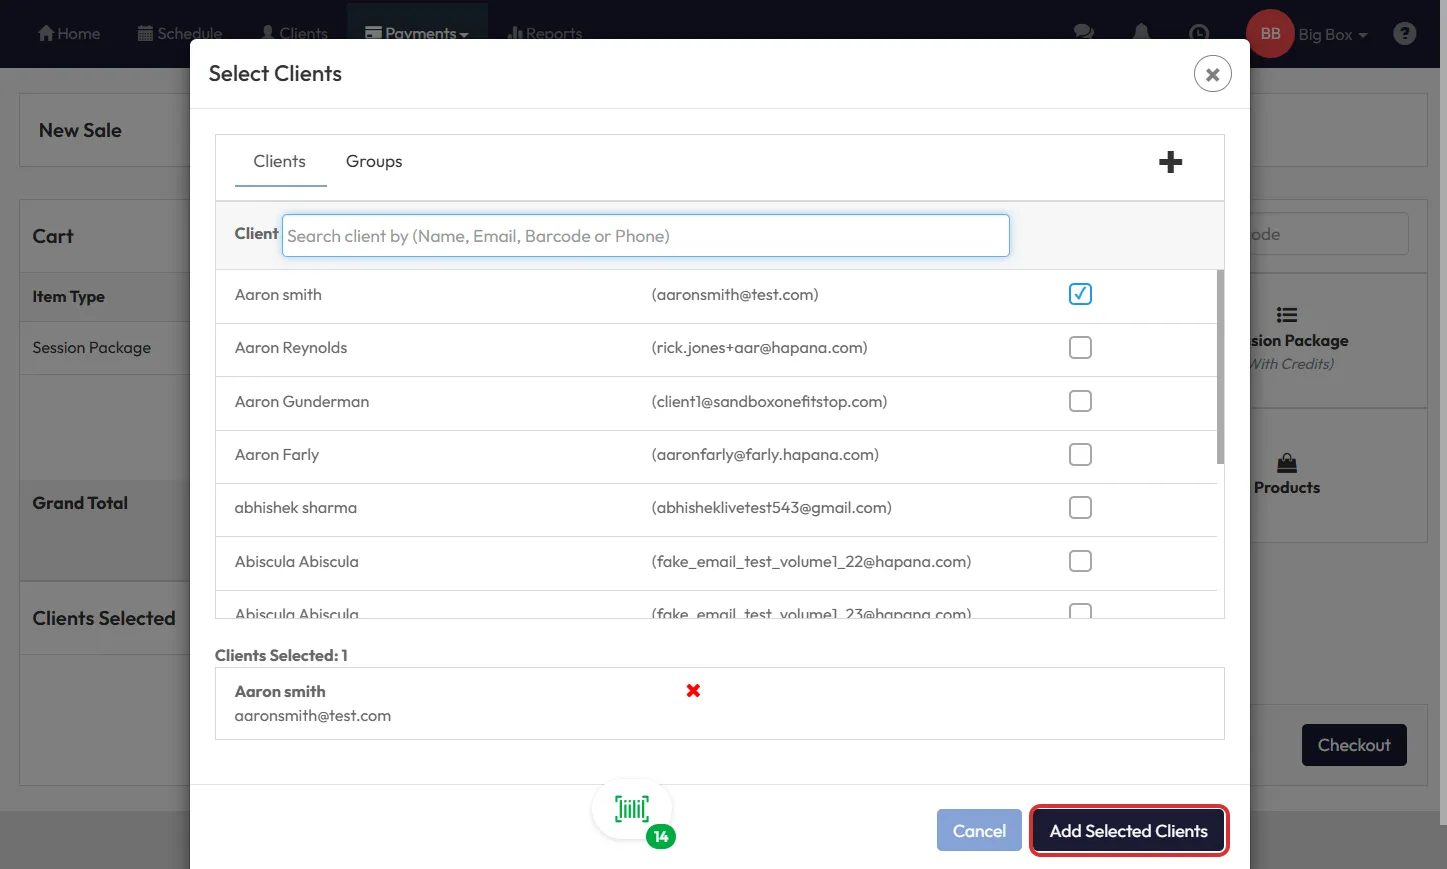The width and height of the screenshot is (1447, 869).
Task: Open the help question mark icon
Action: (x=1404, y=34)
